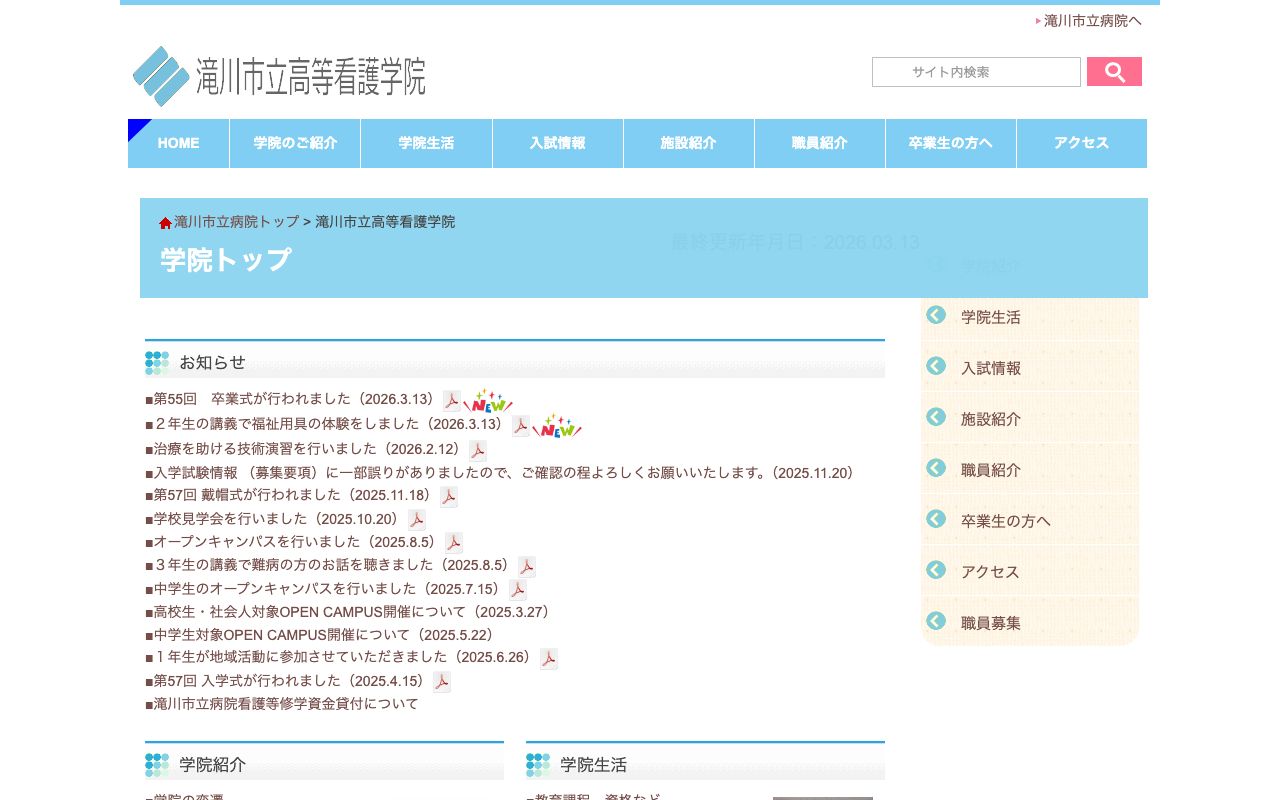
Task: Open the PDF for the 55th graduation ceremony news
Action: pos(452,400)
